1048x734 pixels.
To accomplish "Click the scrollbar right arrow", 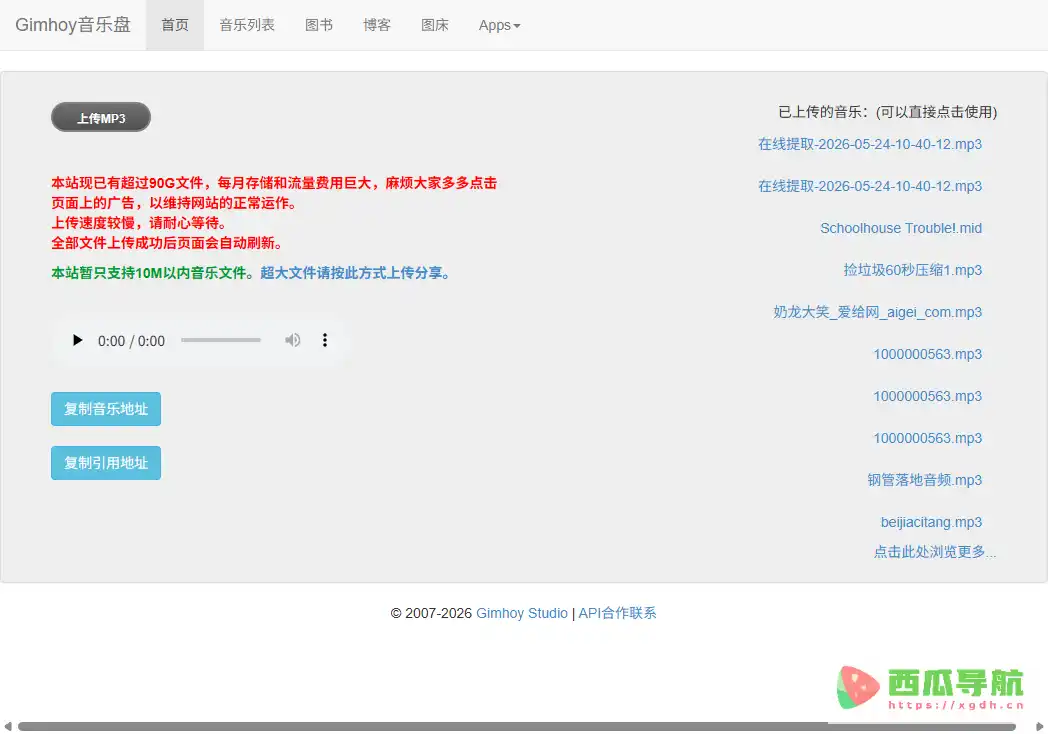I will pos(1039,727).
